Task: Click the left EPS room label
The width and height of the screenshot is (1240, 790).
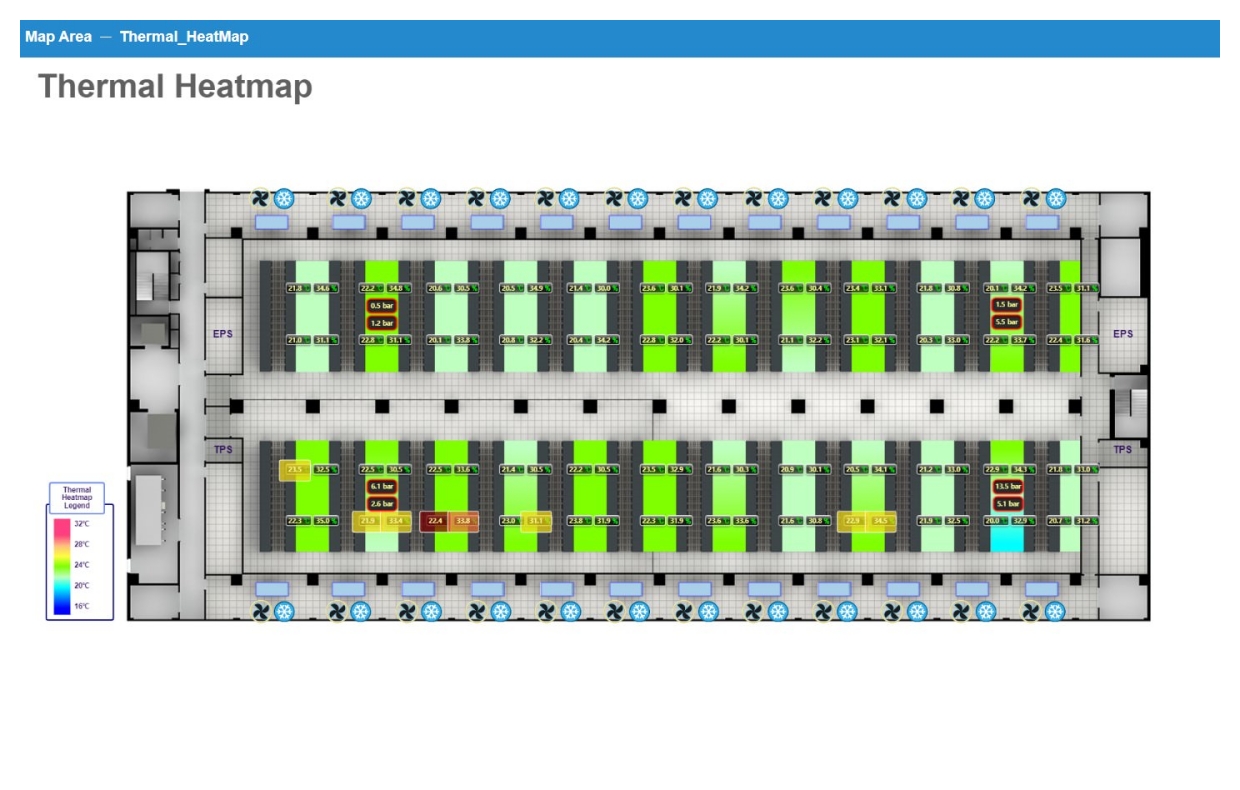Action: [223, 333]
